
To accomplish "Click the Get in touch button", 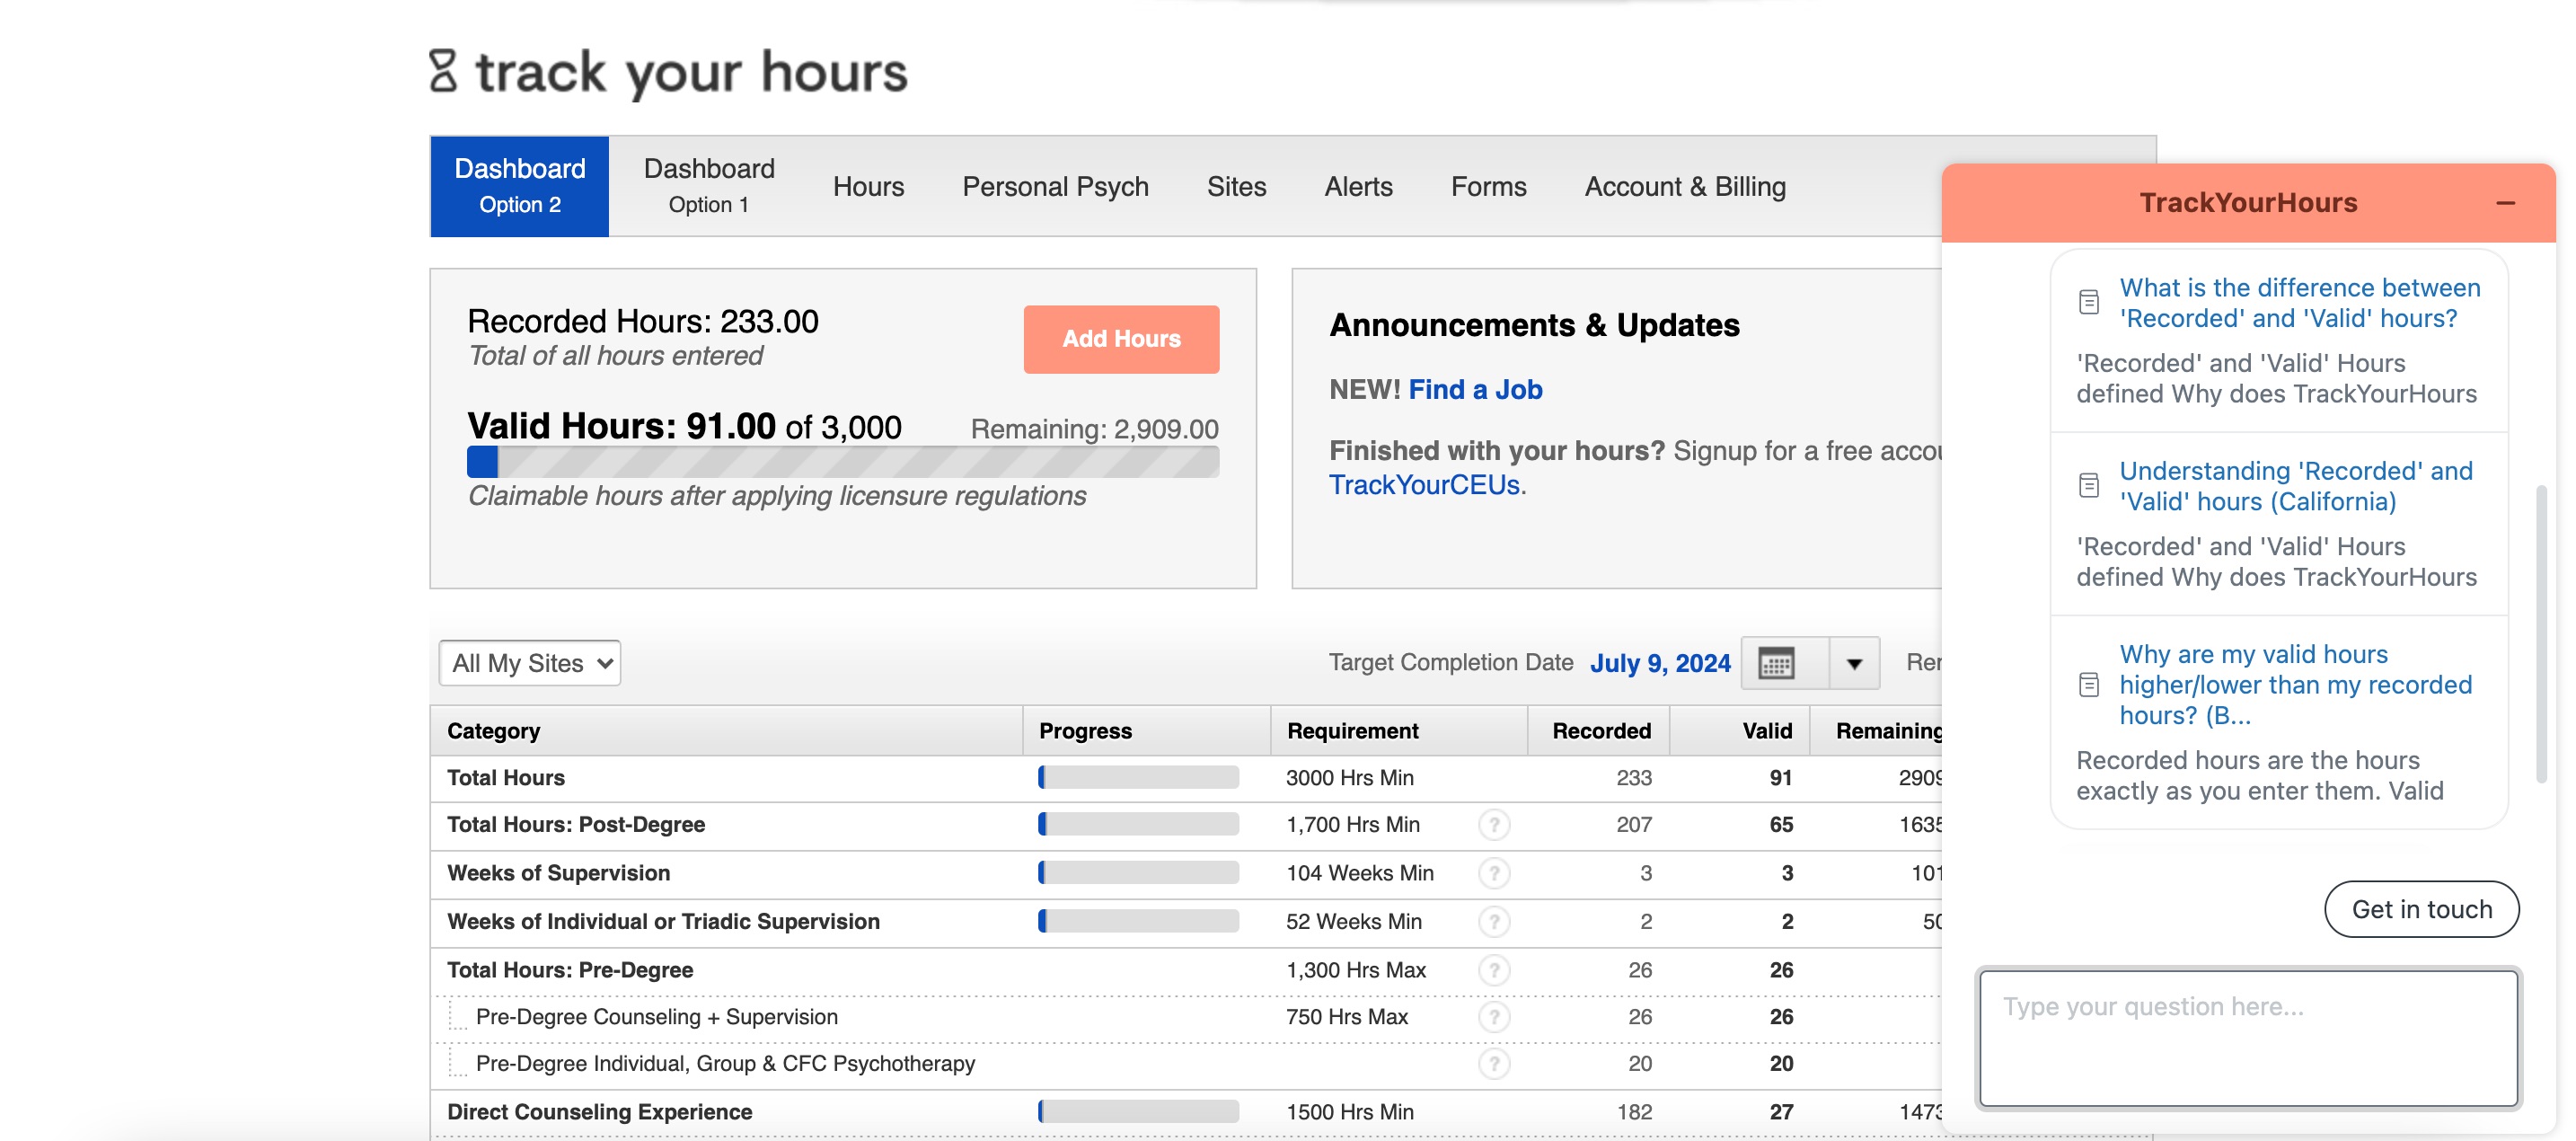I will tap(2421, 909).
